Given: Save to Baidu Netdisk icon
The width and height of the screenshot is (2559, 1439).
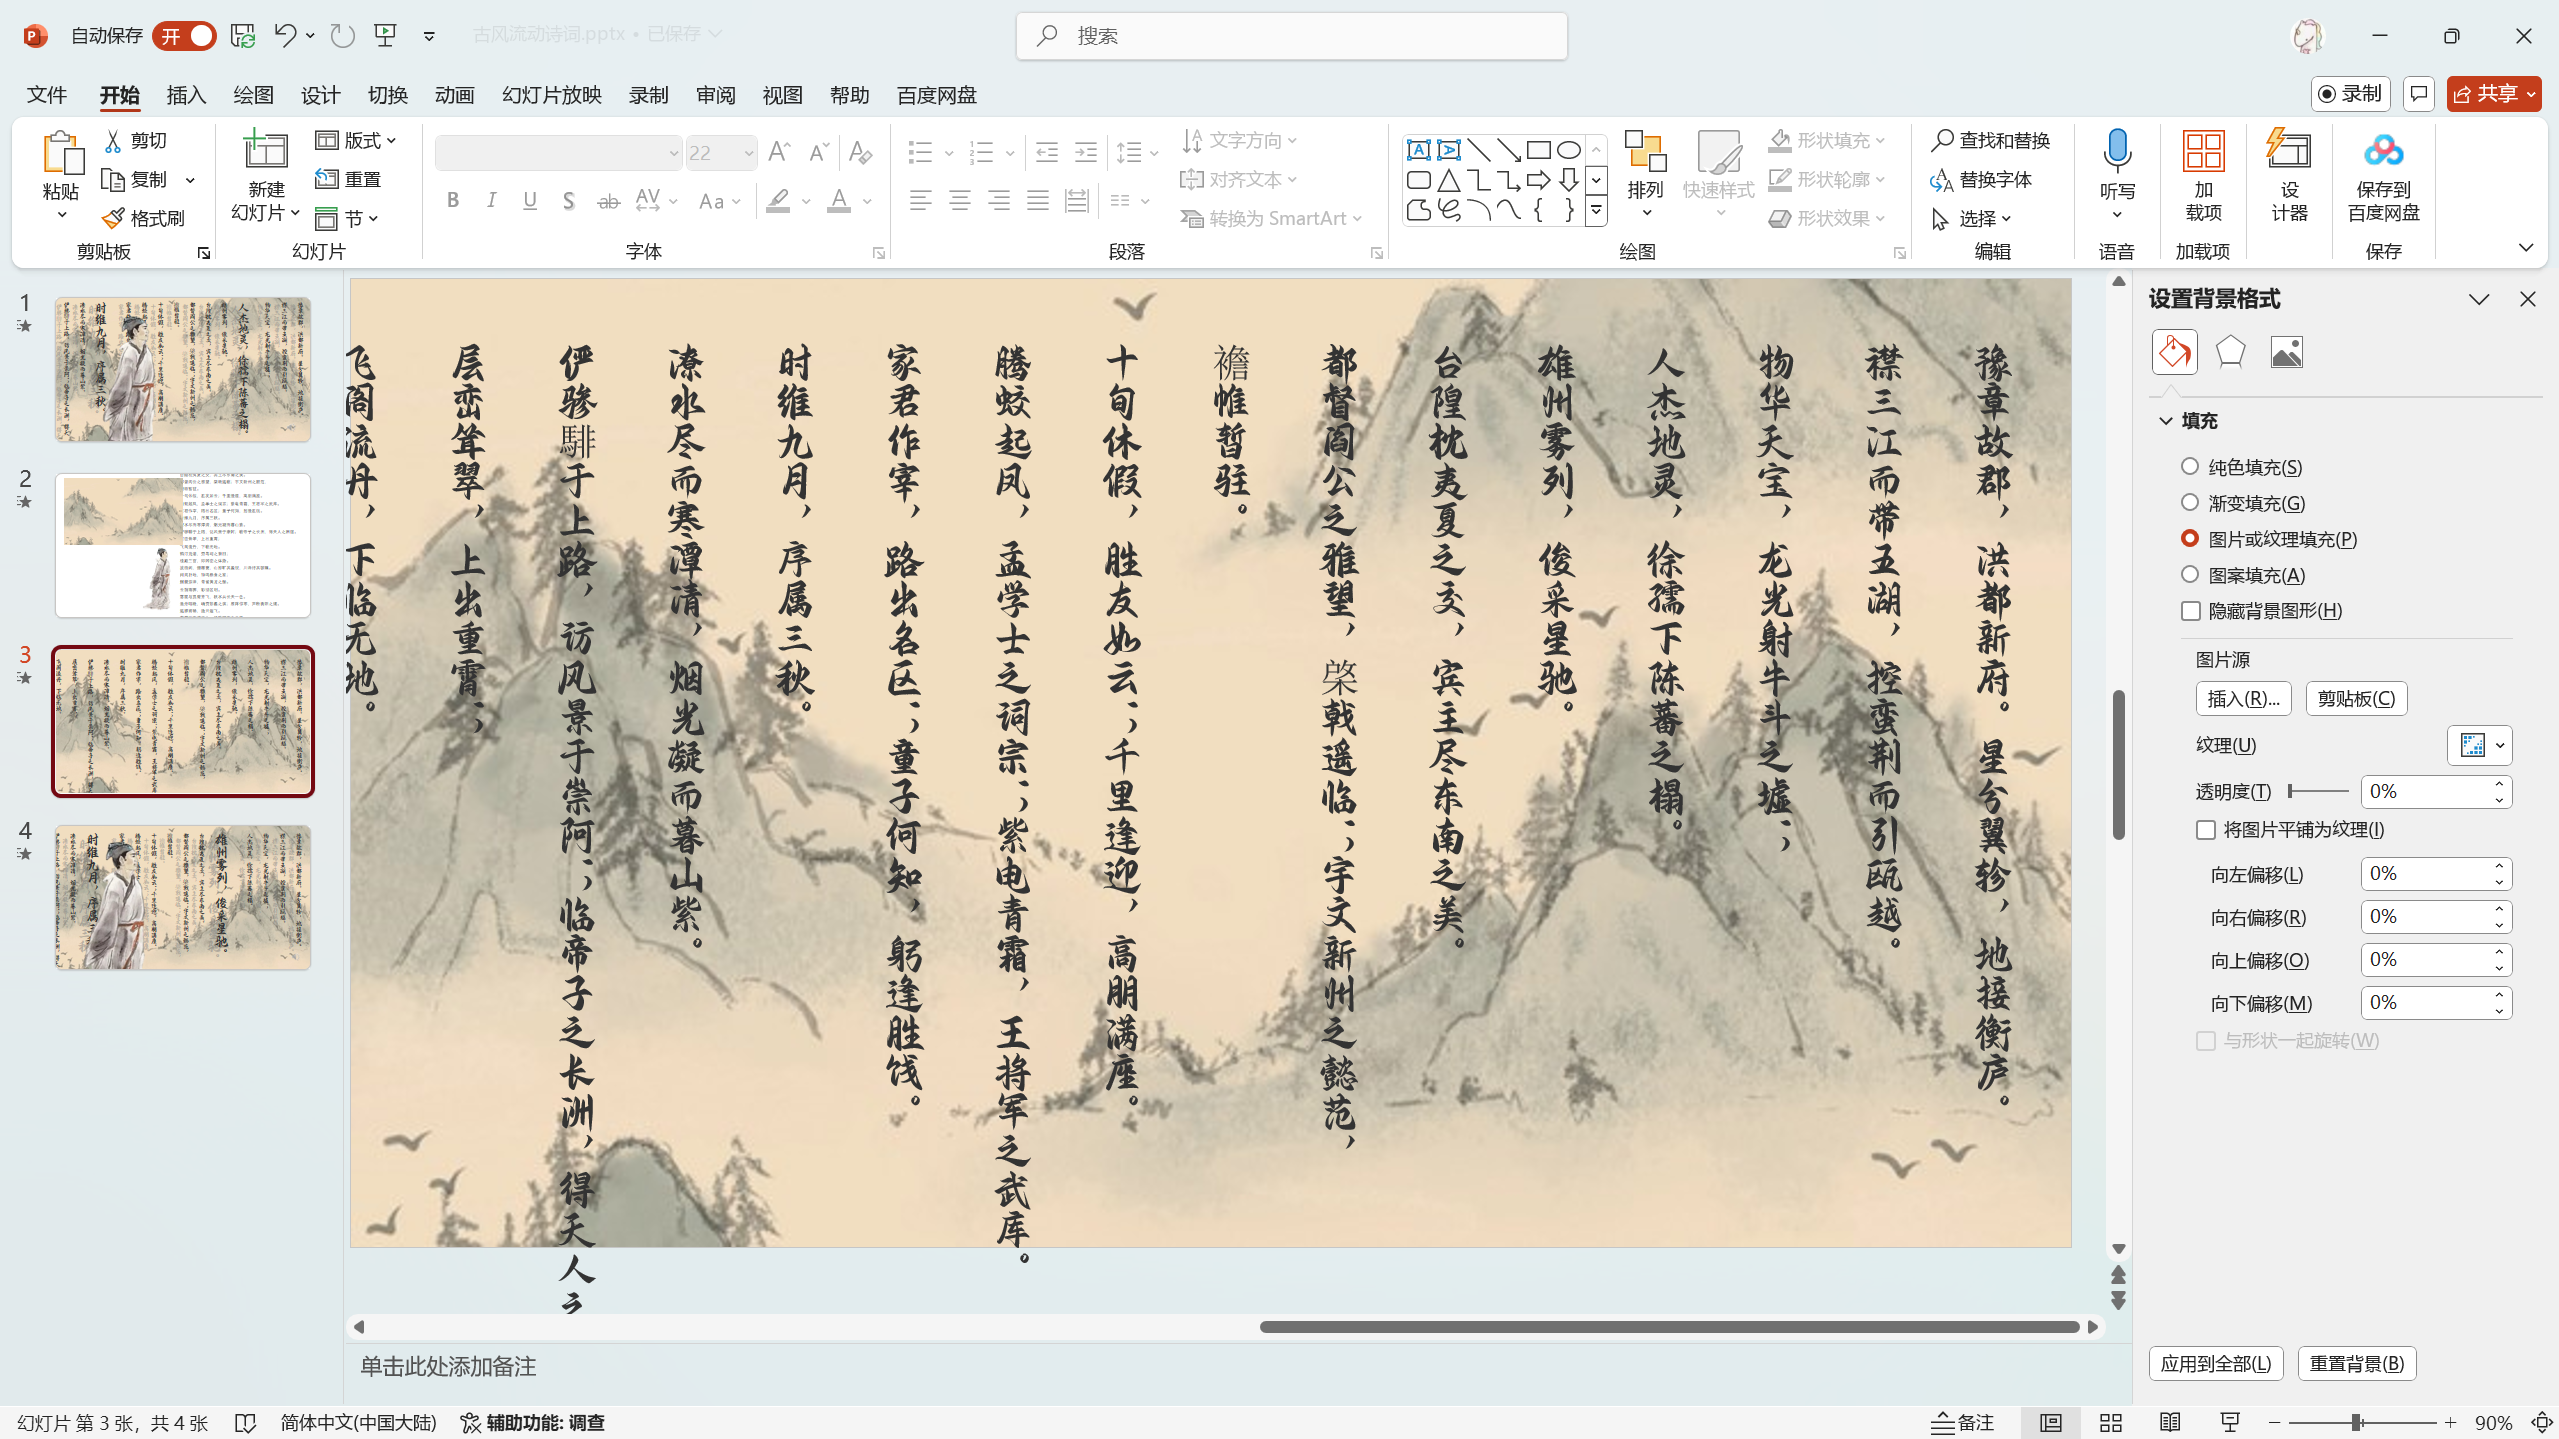Looking at the screenshot, I should pos(2383,152).
